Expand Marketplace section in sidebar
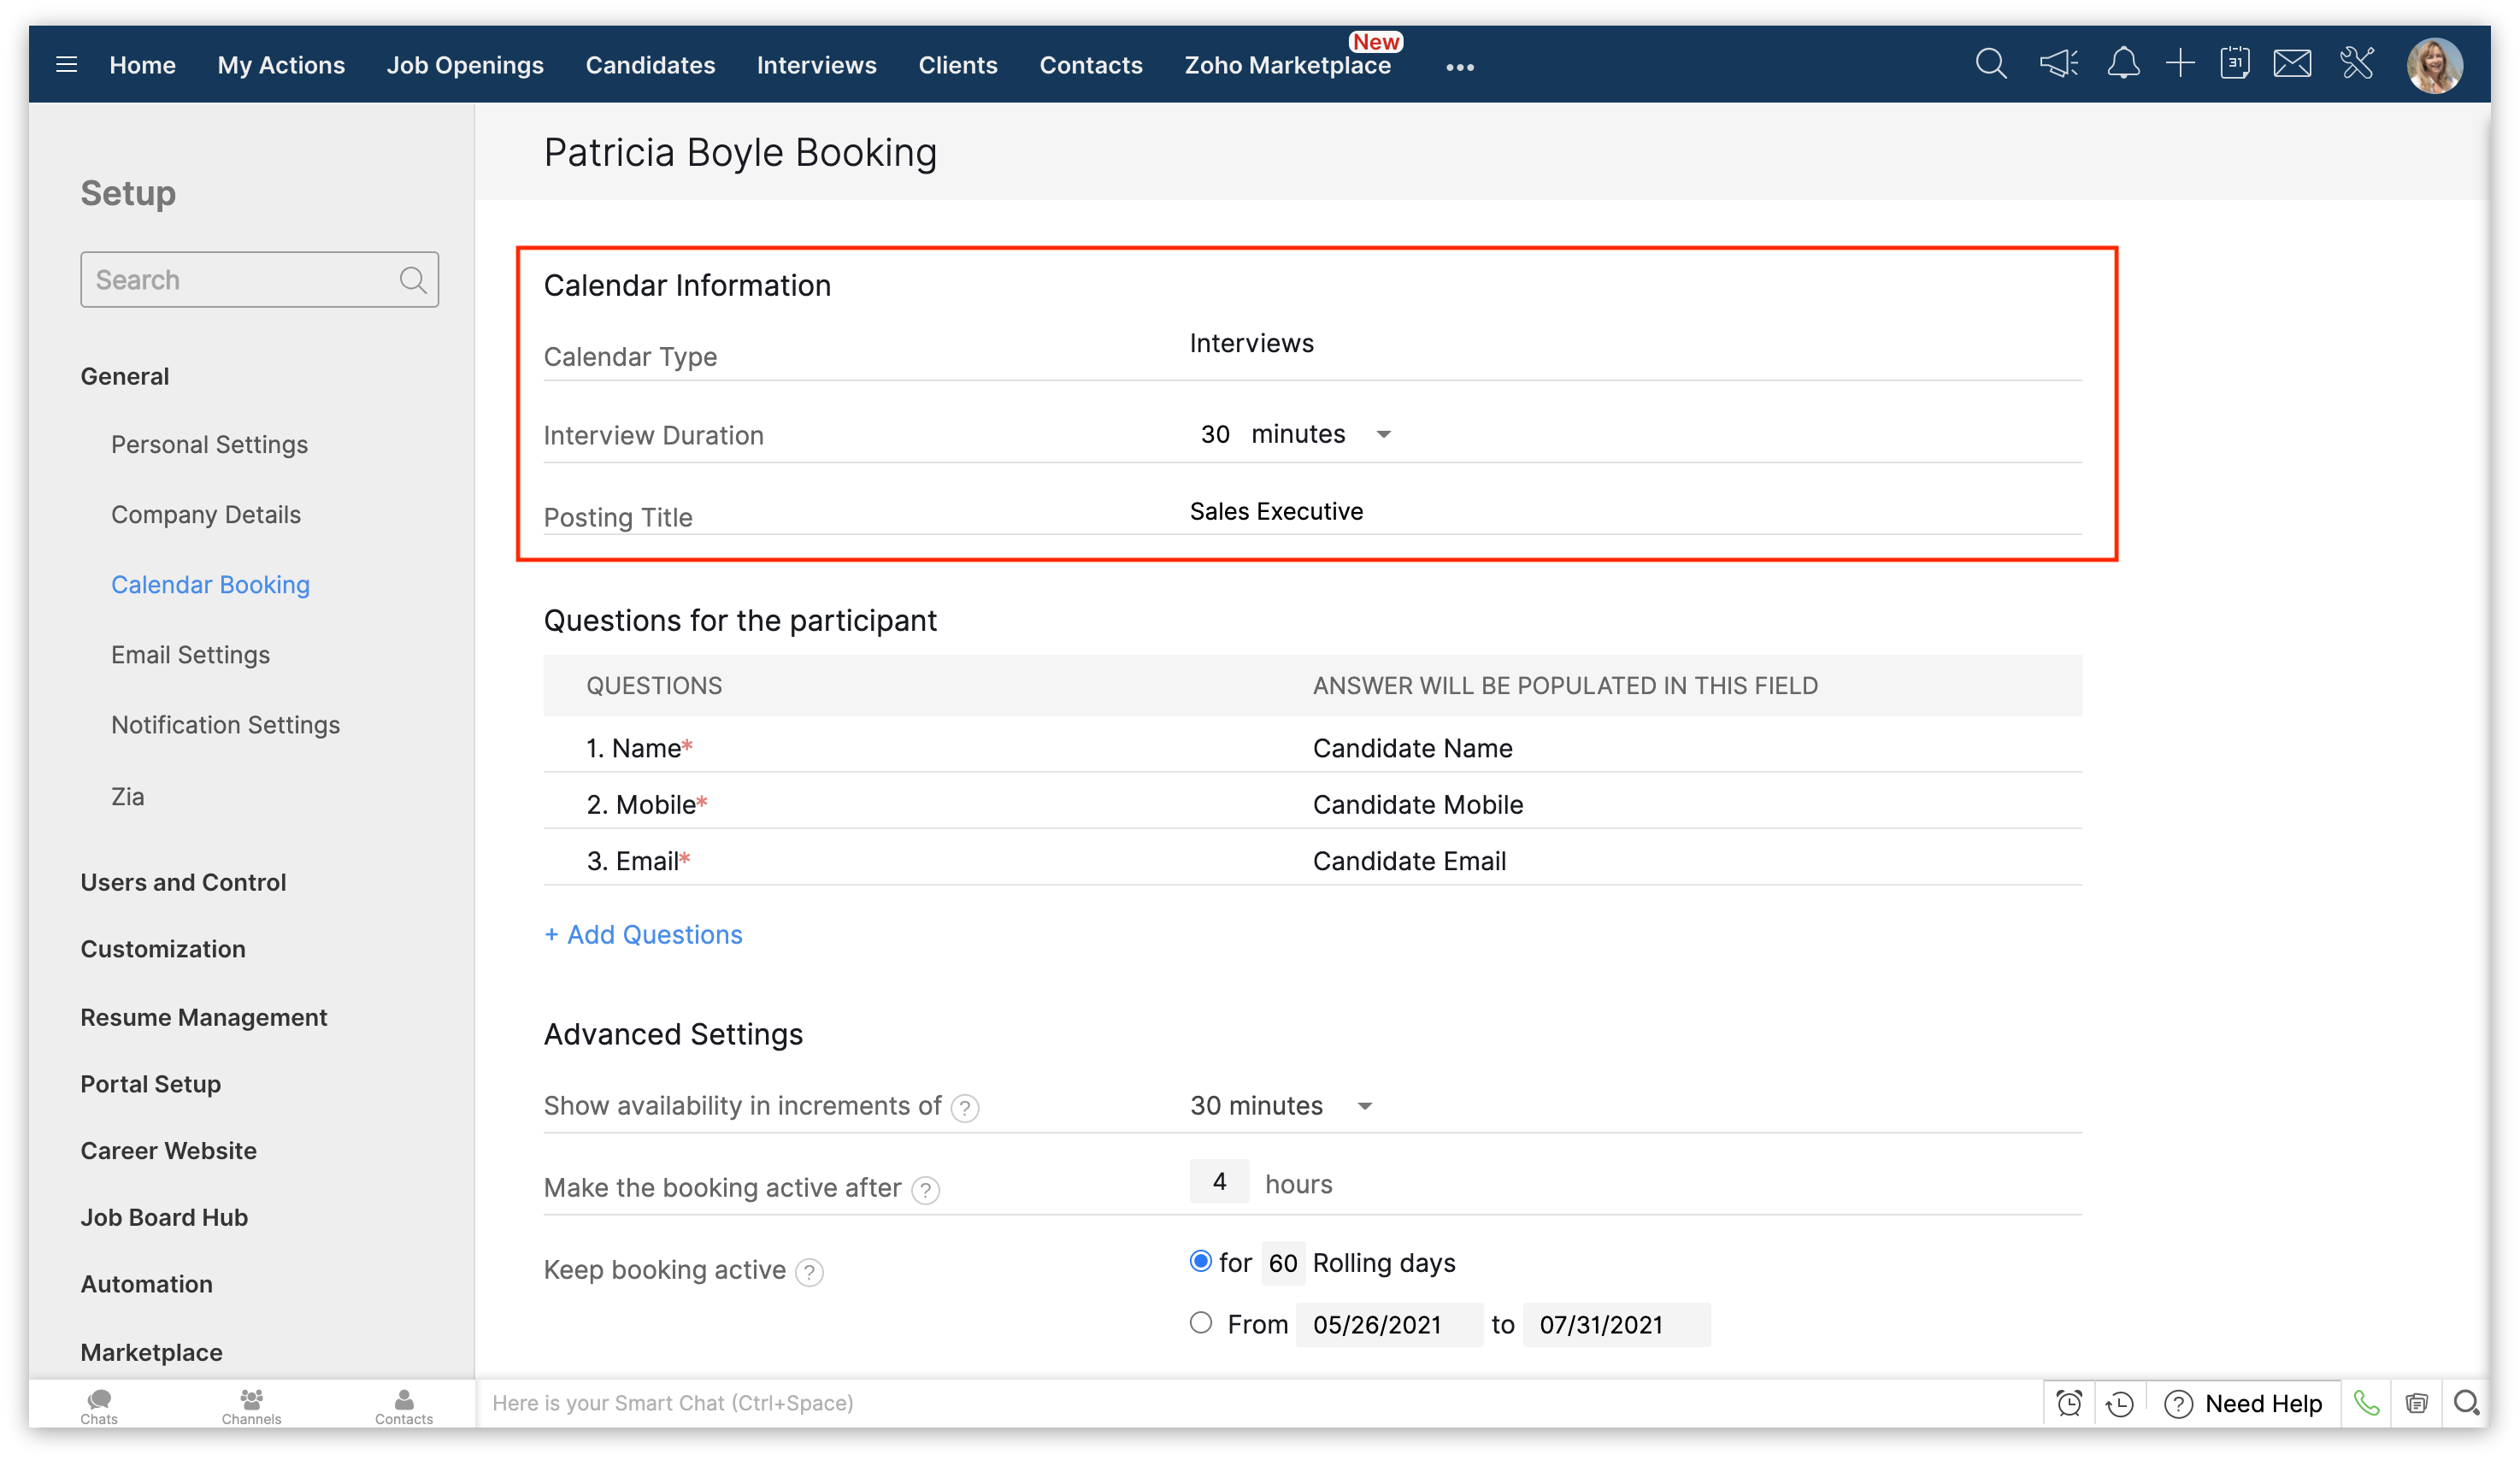Image resolution: width=2520 pixels, height=1460 pixels. (151, 1352)
